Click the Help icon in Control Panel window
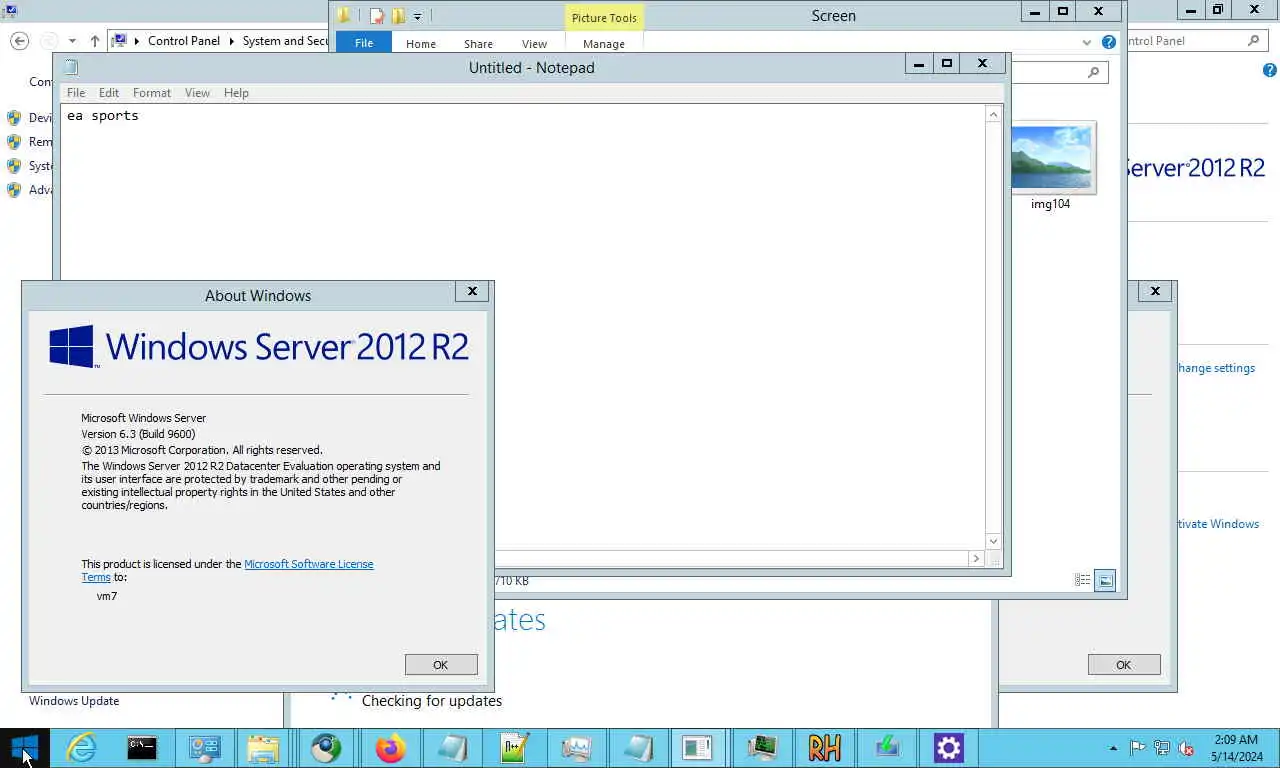The image size is (1280, 768). point(1270,70)
